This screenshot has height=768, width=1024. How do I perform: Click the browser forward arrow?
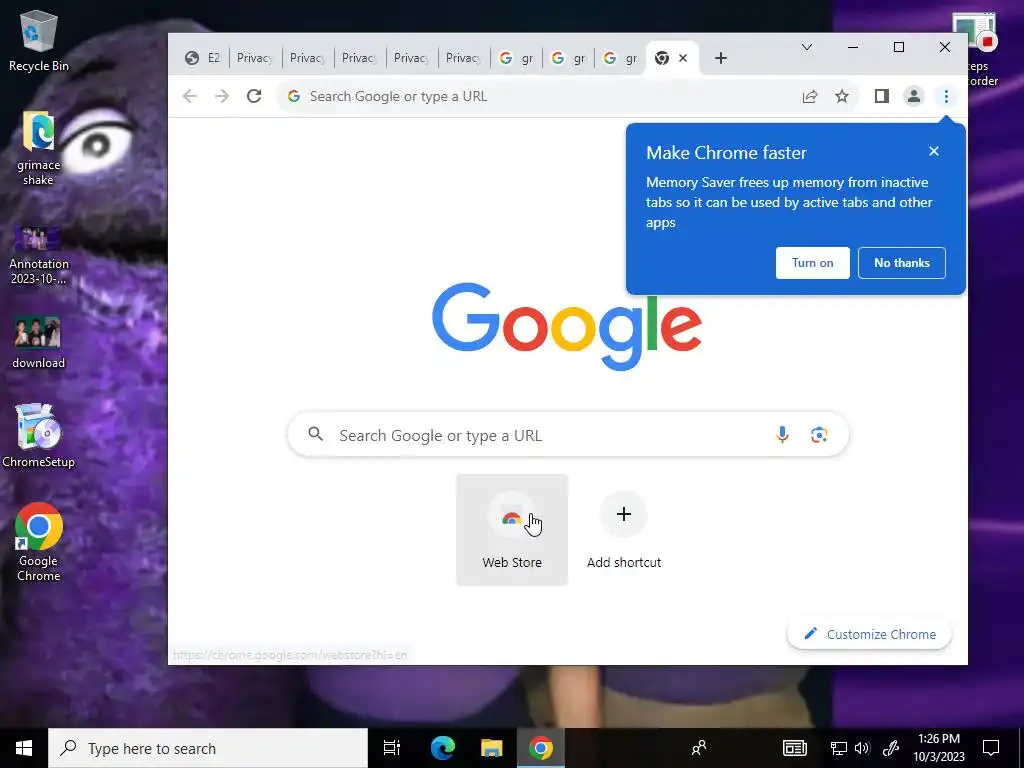pyautogui.click(x=222, y=97)
